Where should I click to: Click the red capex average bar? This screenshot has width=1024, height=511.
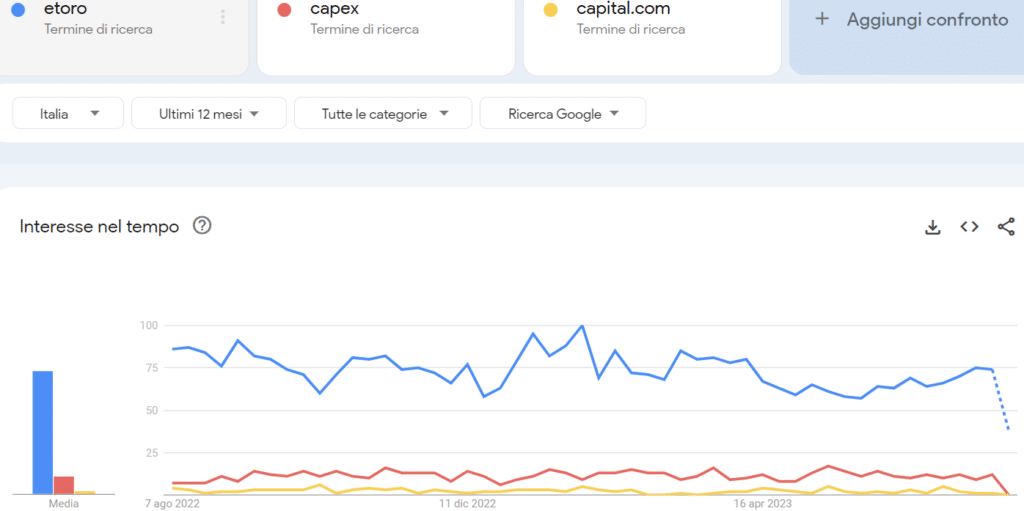[64, 485]
